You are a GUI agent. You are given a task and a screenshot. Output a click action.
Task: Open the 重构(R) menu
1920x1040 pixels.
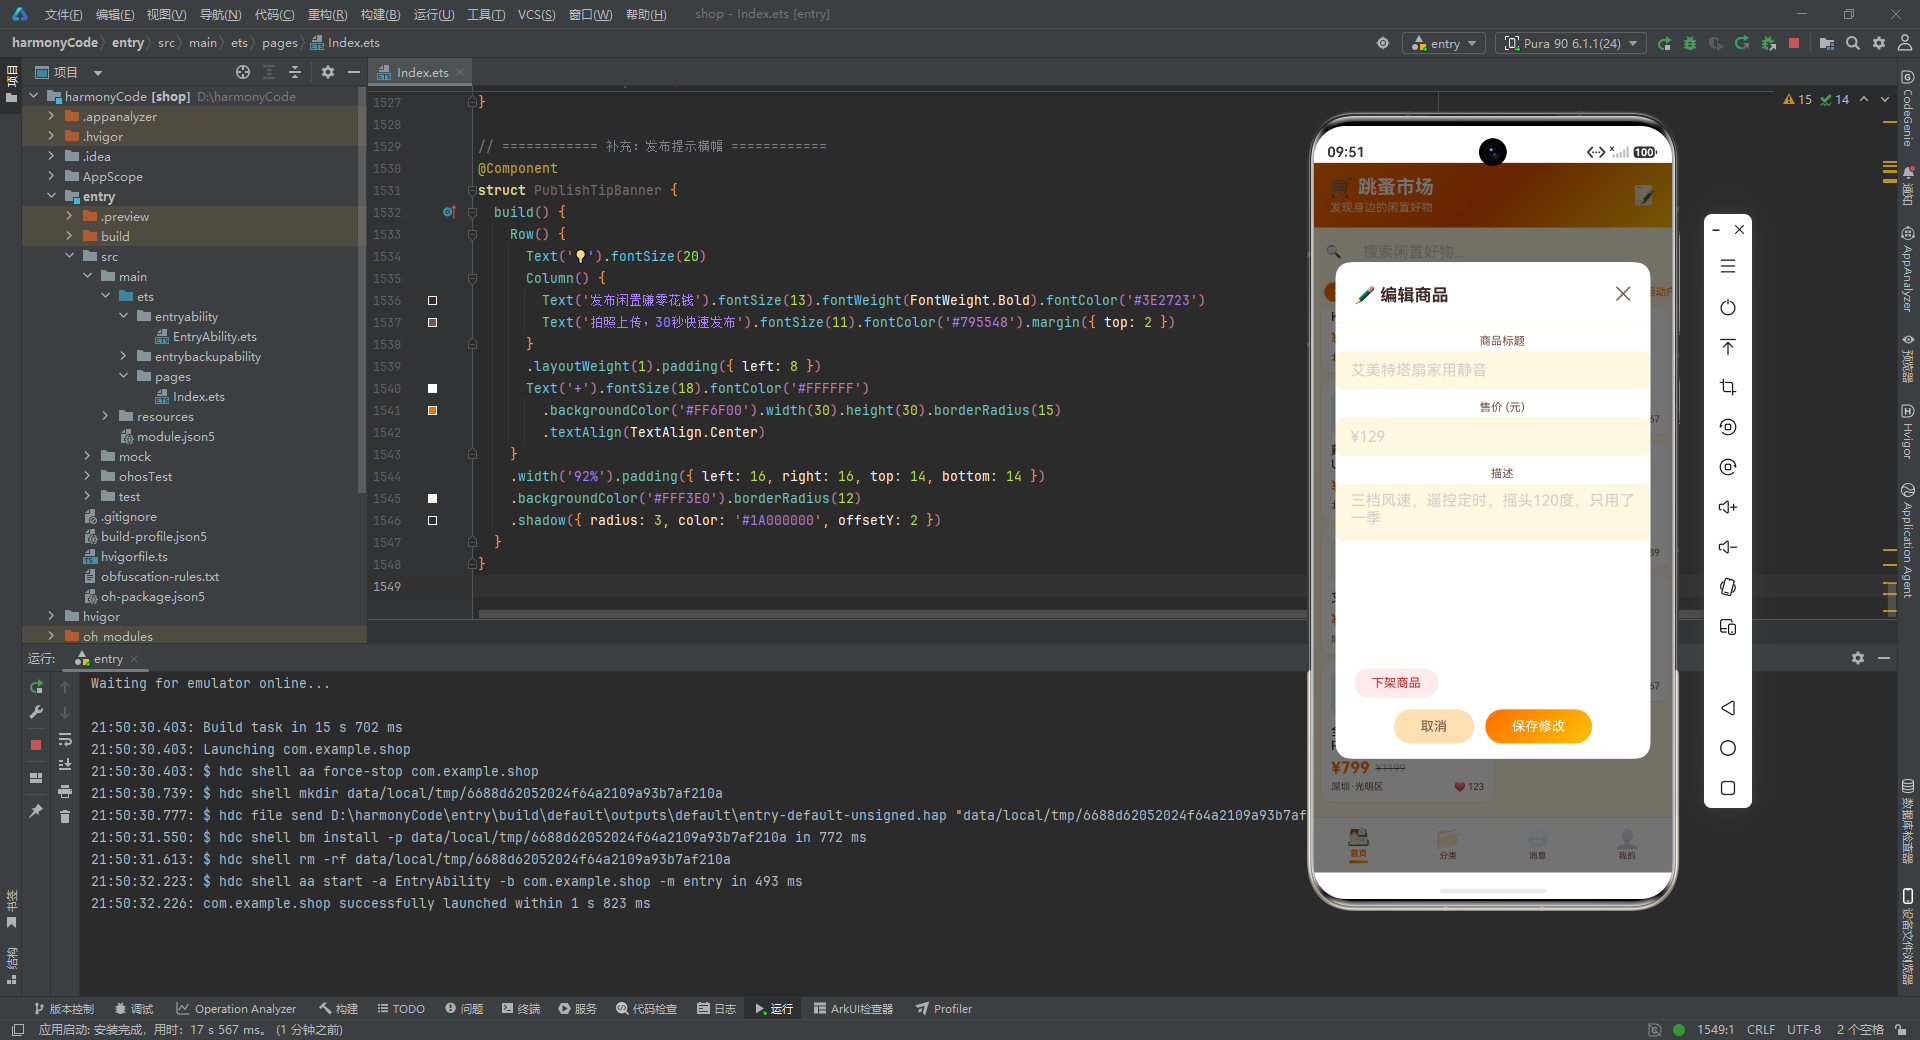(x=327, y=14)
